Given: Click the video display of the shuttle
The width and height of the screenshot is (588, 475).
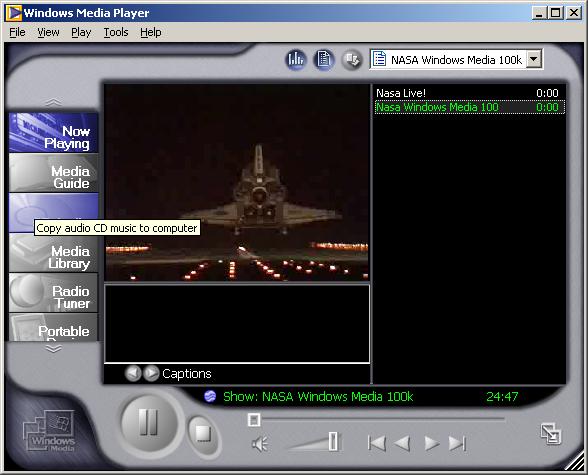Looking at the screenshot, I should (x=237, y=182).
